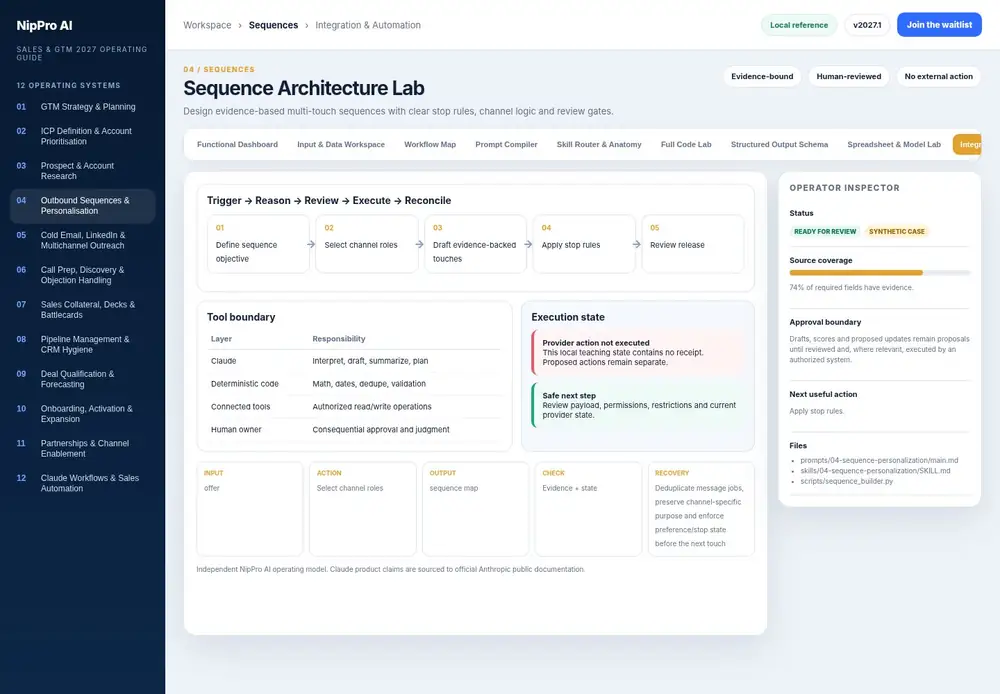Image resolution: width=1000 pixels, height=694 pixels.
Task: Click the Claude layer row
Action: tap(354, 361)
